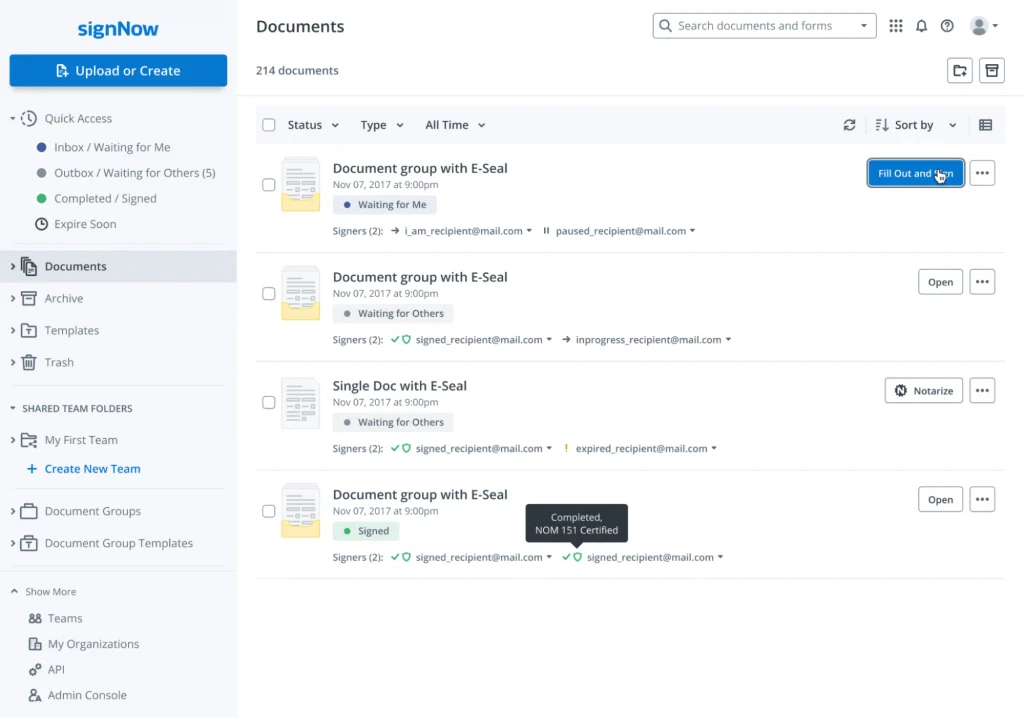The height and width of the screenshot is (718, 1024).
Task: Open more options for Single Doc with E-Seal
Action: coord(982,390)
